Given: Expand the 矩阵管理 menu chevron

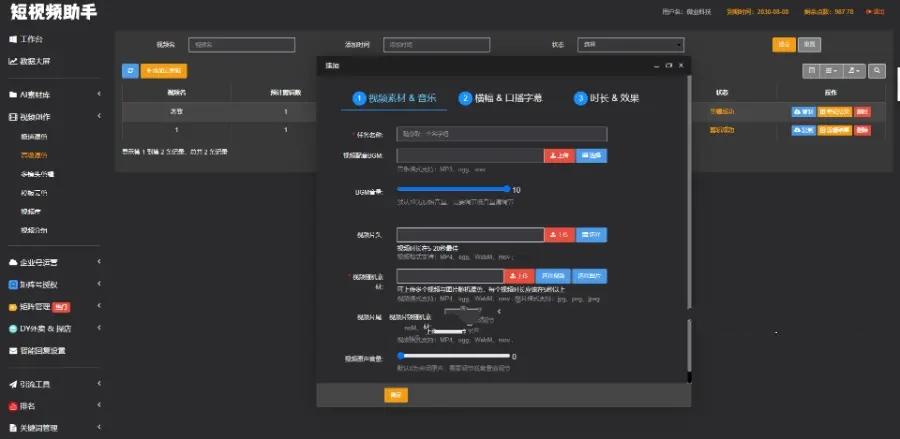Looking at the screenshot, I should coord(99,306).
